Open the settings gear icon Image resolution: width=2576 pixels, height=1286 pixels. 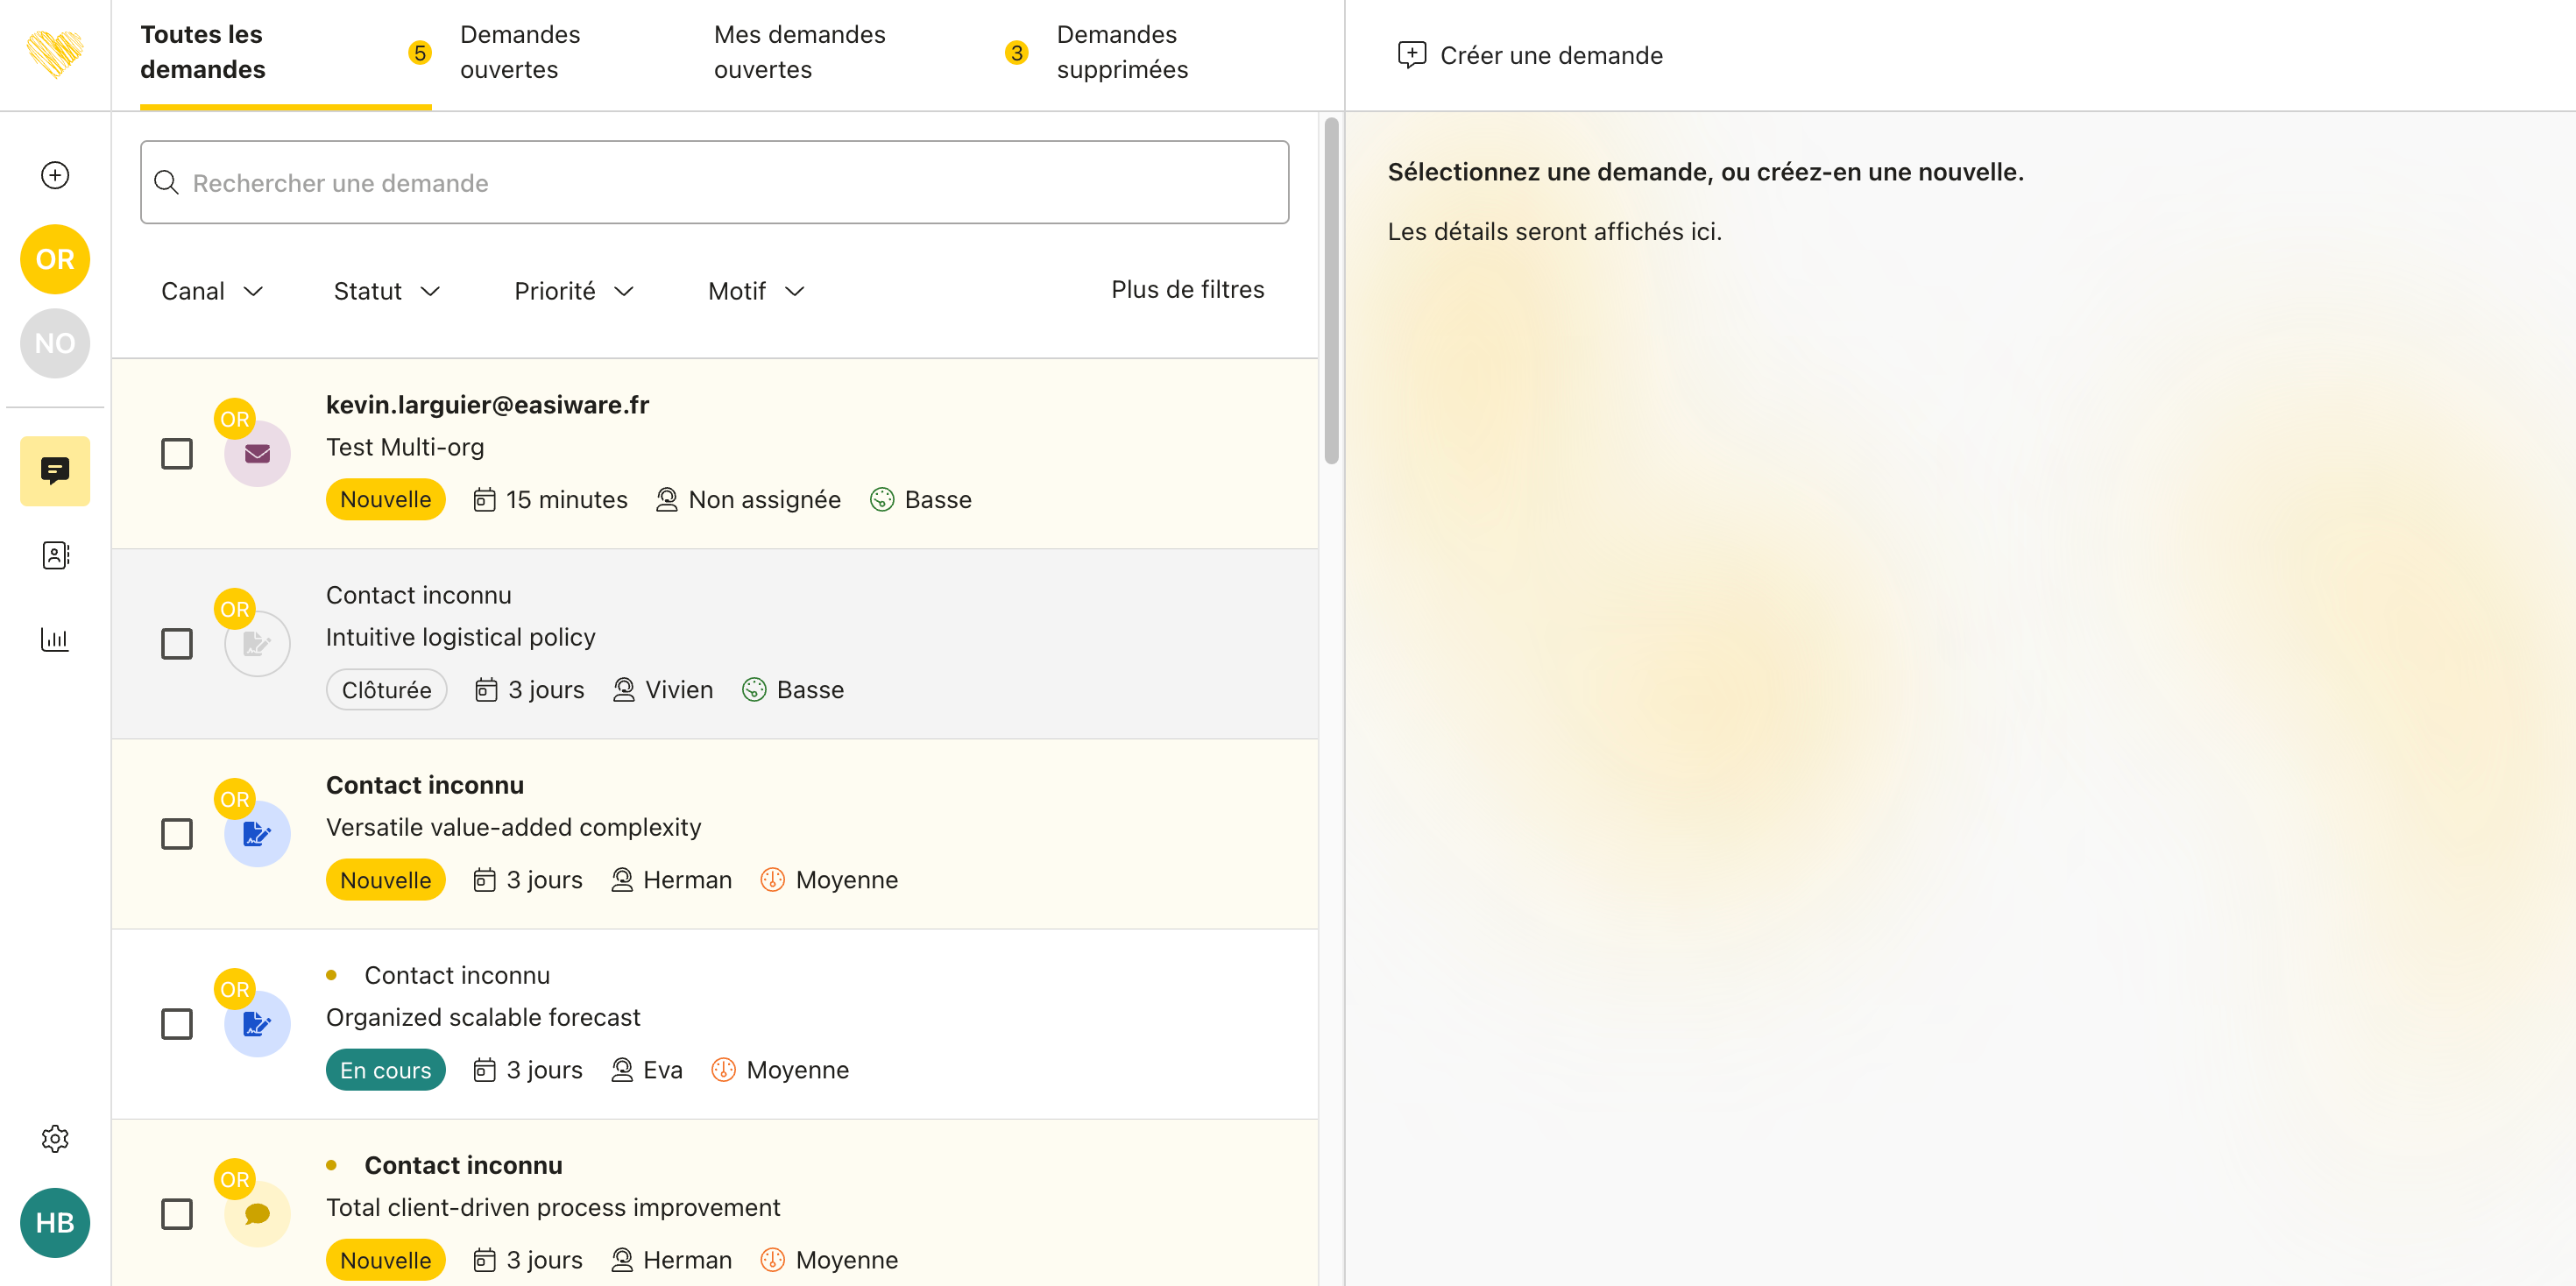pos(55,1138)
